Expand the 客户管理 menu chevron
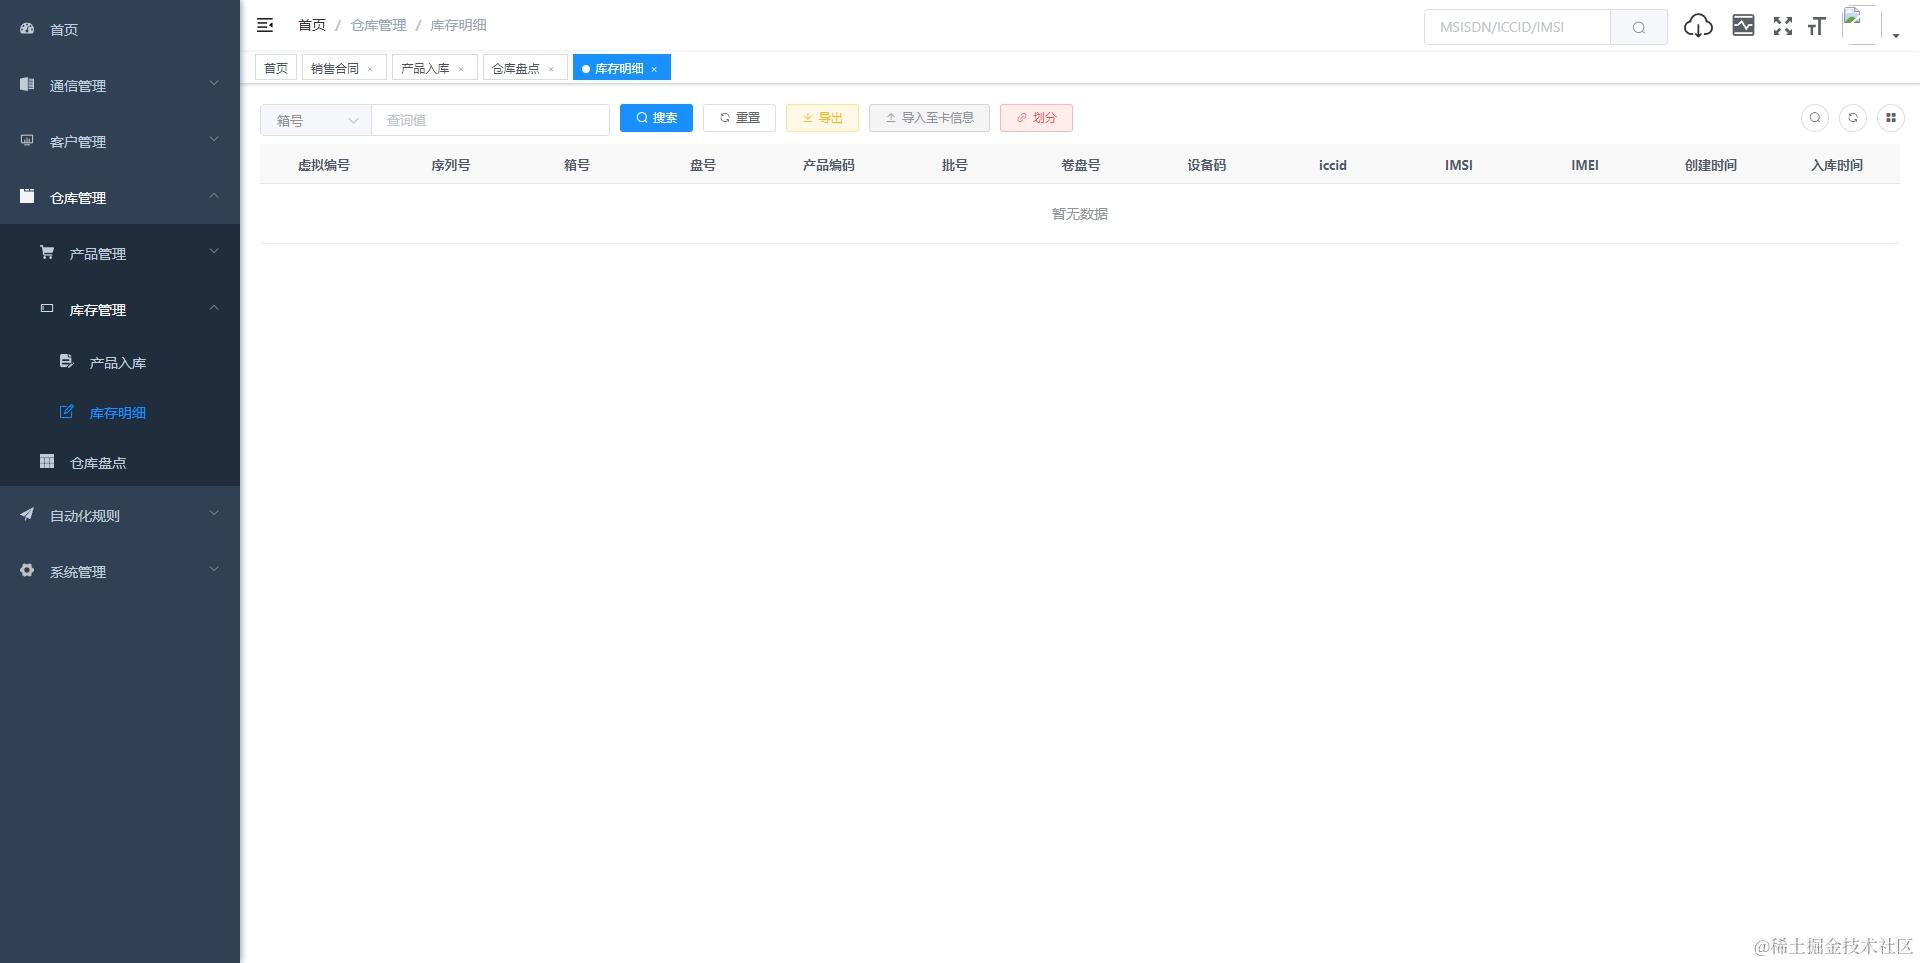The width and height of the screenshot is (1920, 963). point(214,140)
